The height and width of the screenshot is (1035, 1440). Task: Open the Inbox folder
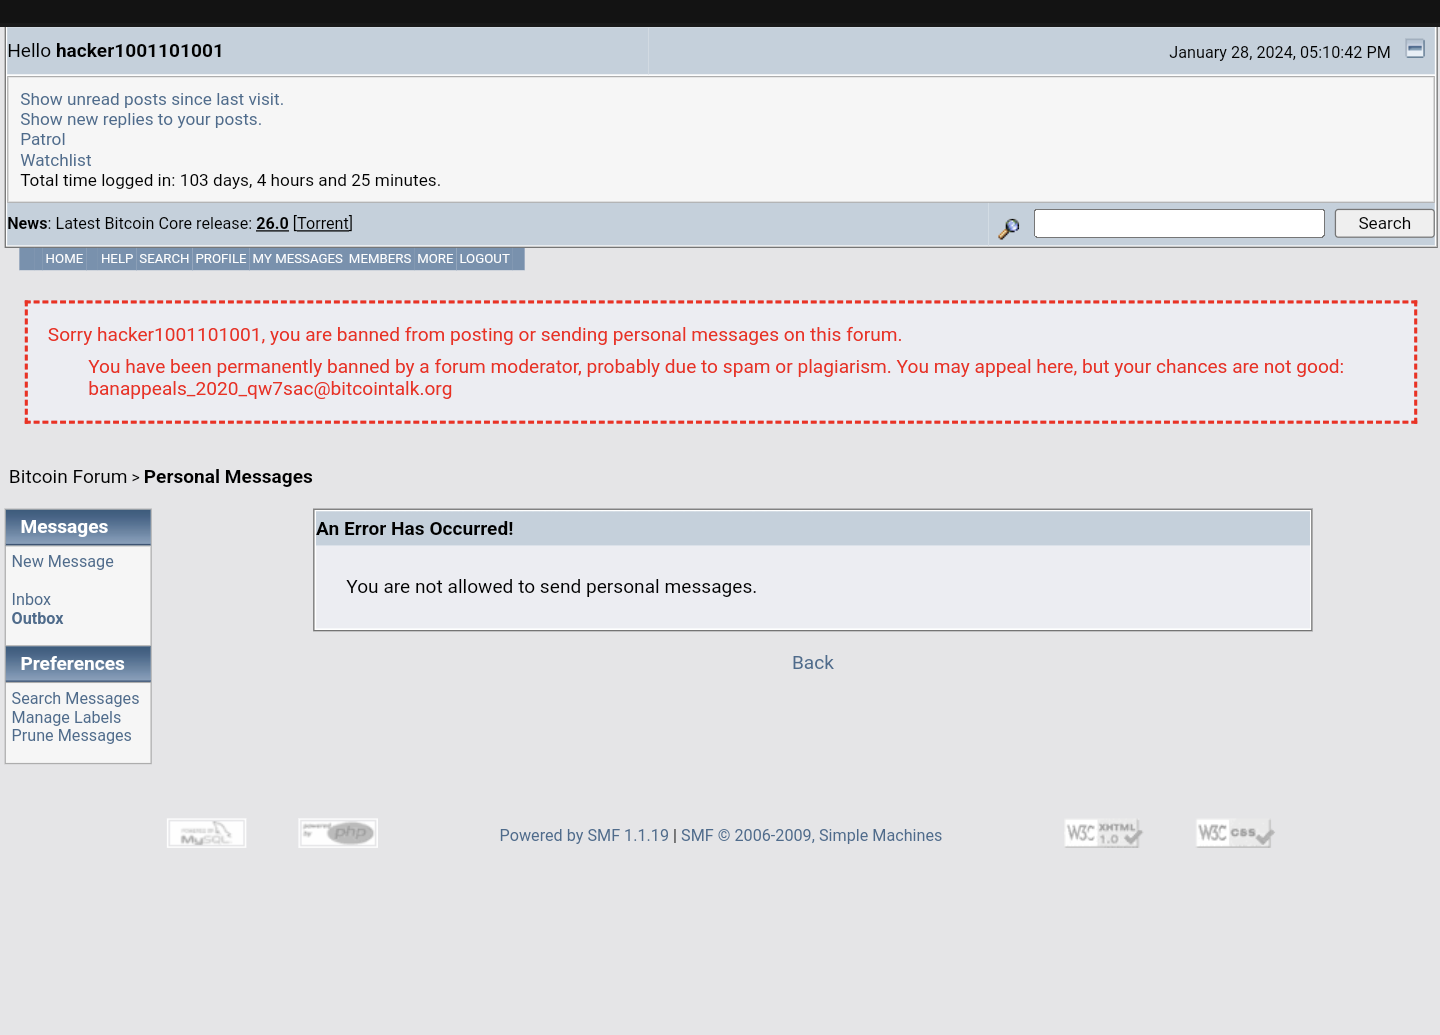click(31, 600)
